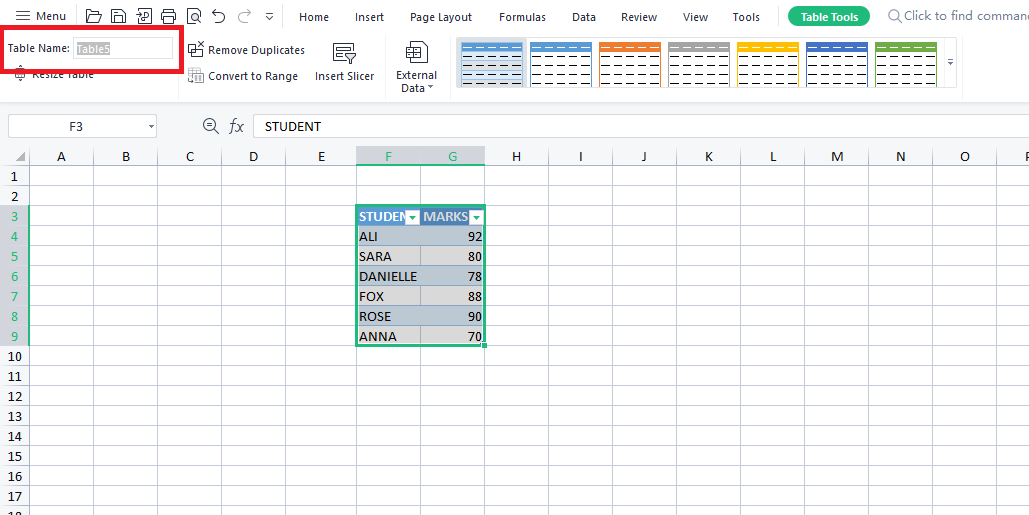Click the Name Box showing F3
The image size is (1029, 515).
pyautogui.click(x=76, y=127)
